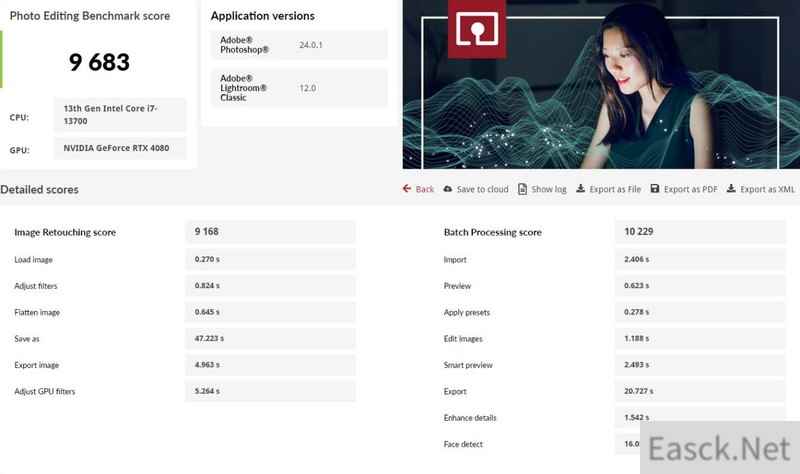Select Smart preview value 2.493 s
The height and width of the screenshot is (474, 800).
pyautogui.click(x=700, y=365)
